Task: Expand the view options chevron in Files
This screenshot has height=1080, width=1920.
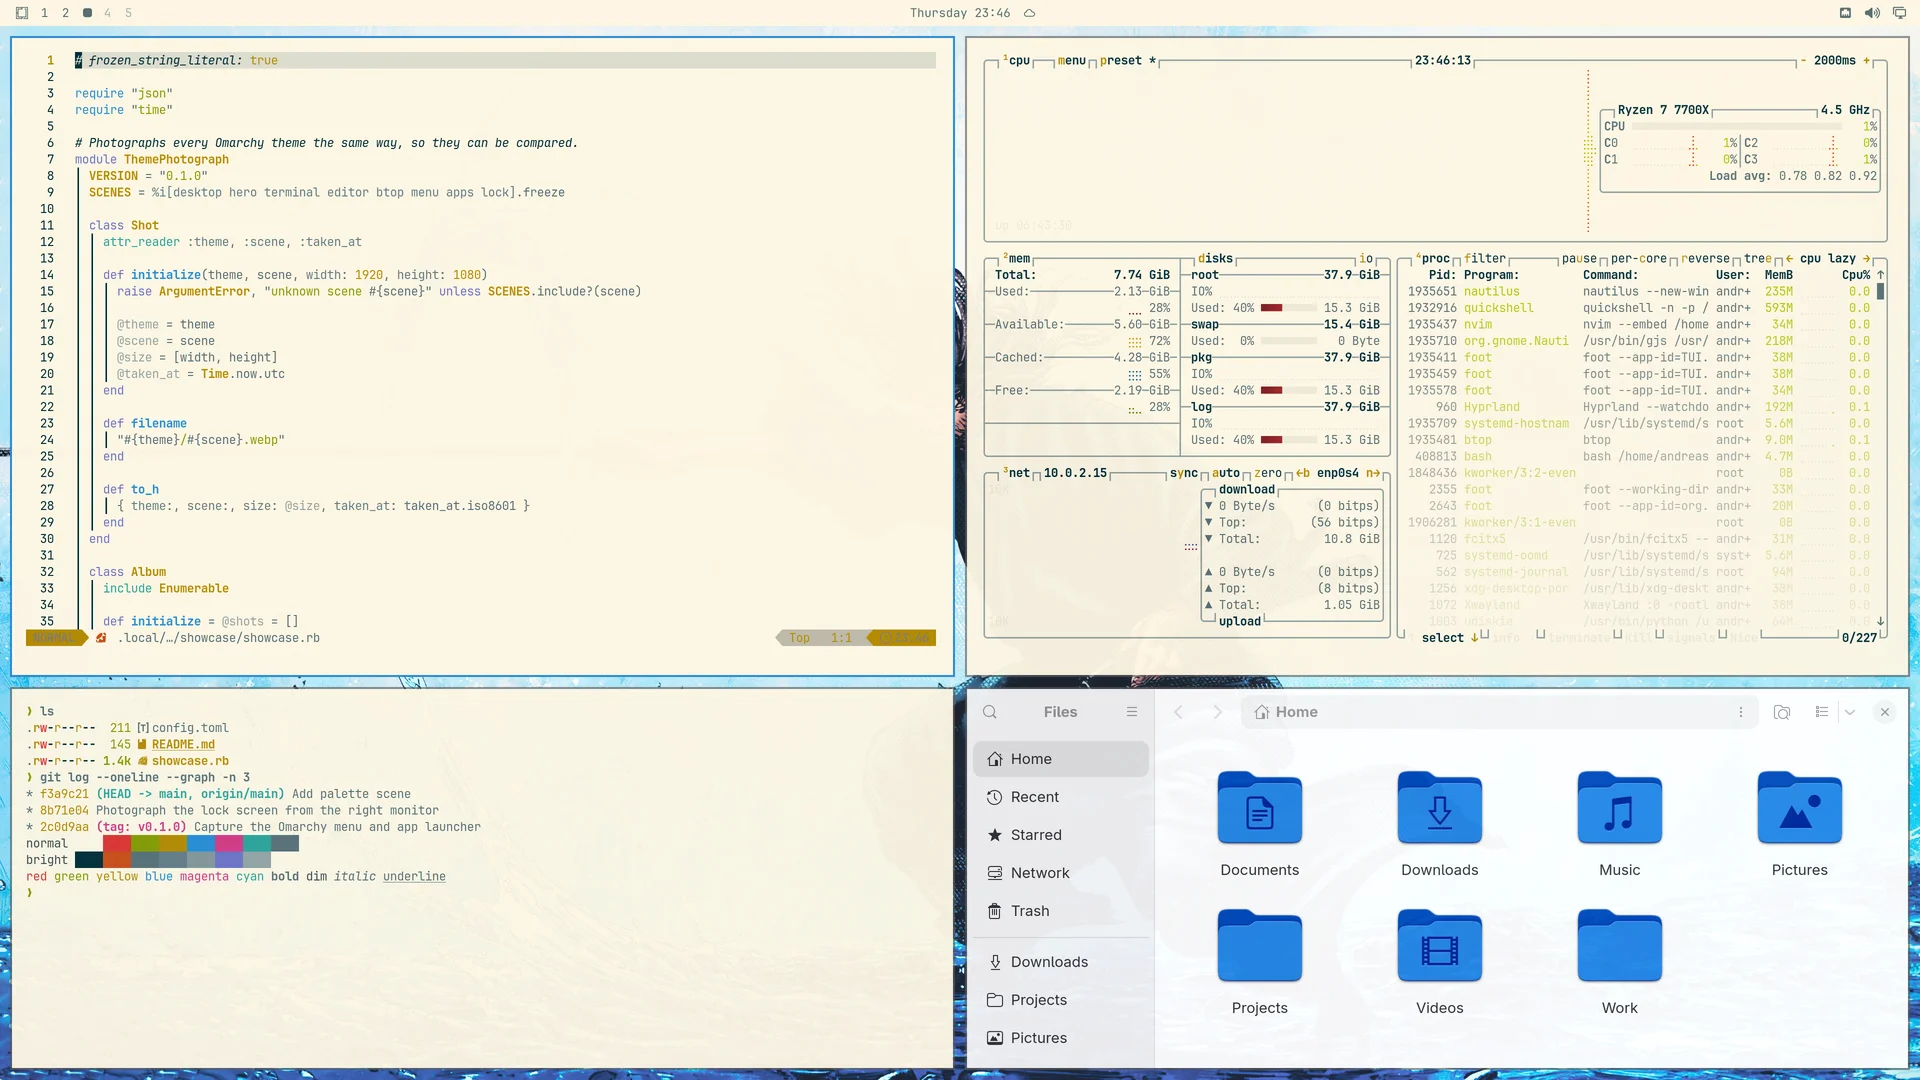Action: 1850,712
